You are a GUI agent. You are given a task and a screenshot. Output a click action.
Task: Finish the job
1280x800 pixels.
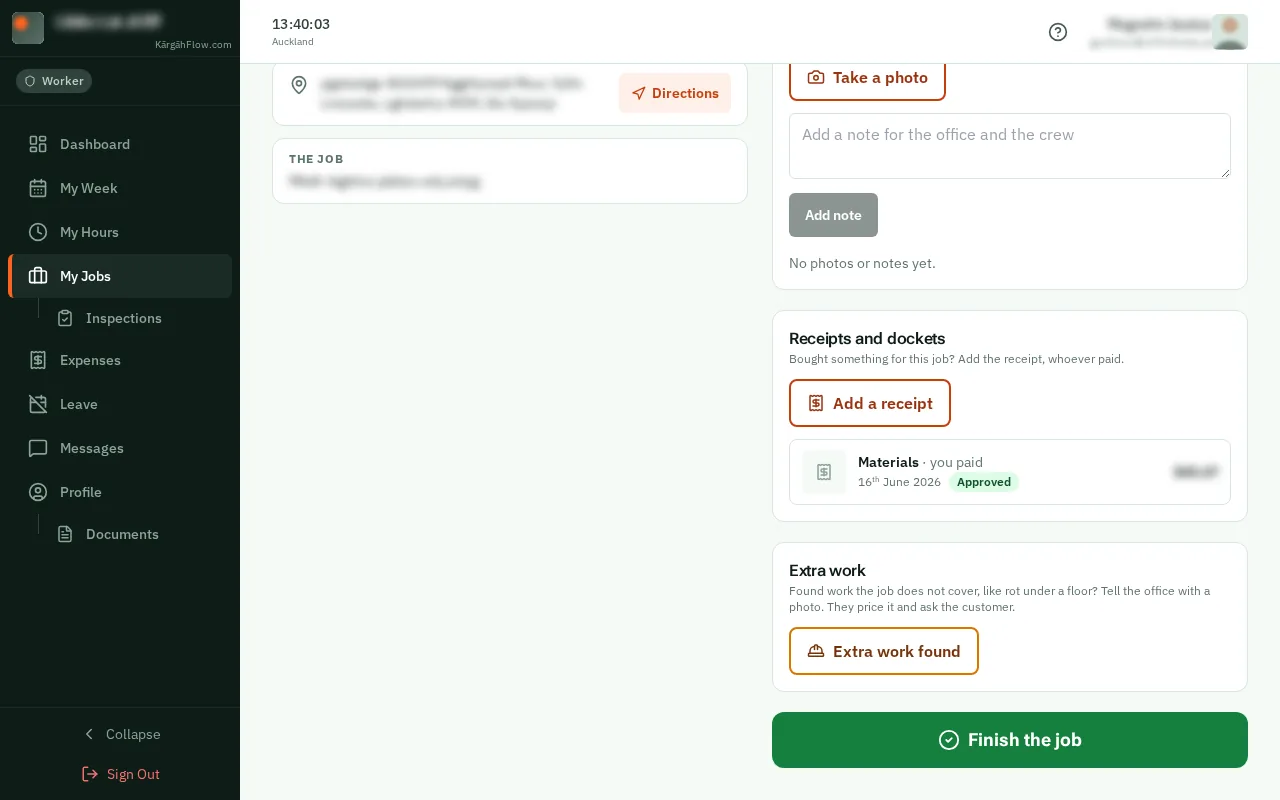(x=1010, y=740)
